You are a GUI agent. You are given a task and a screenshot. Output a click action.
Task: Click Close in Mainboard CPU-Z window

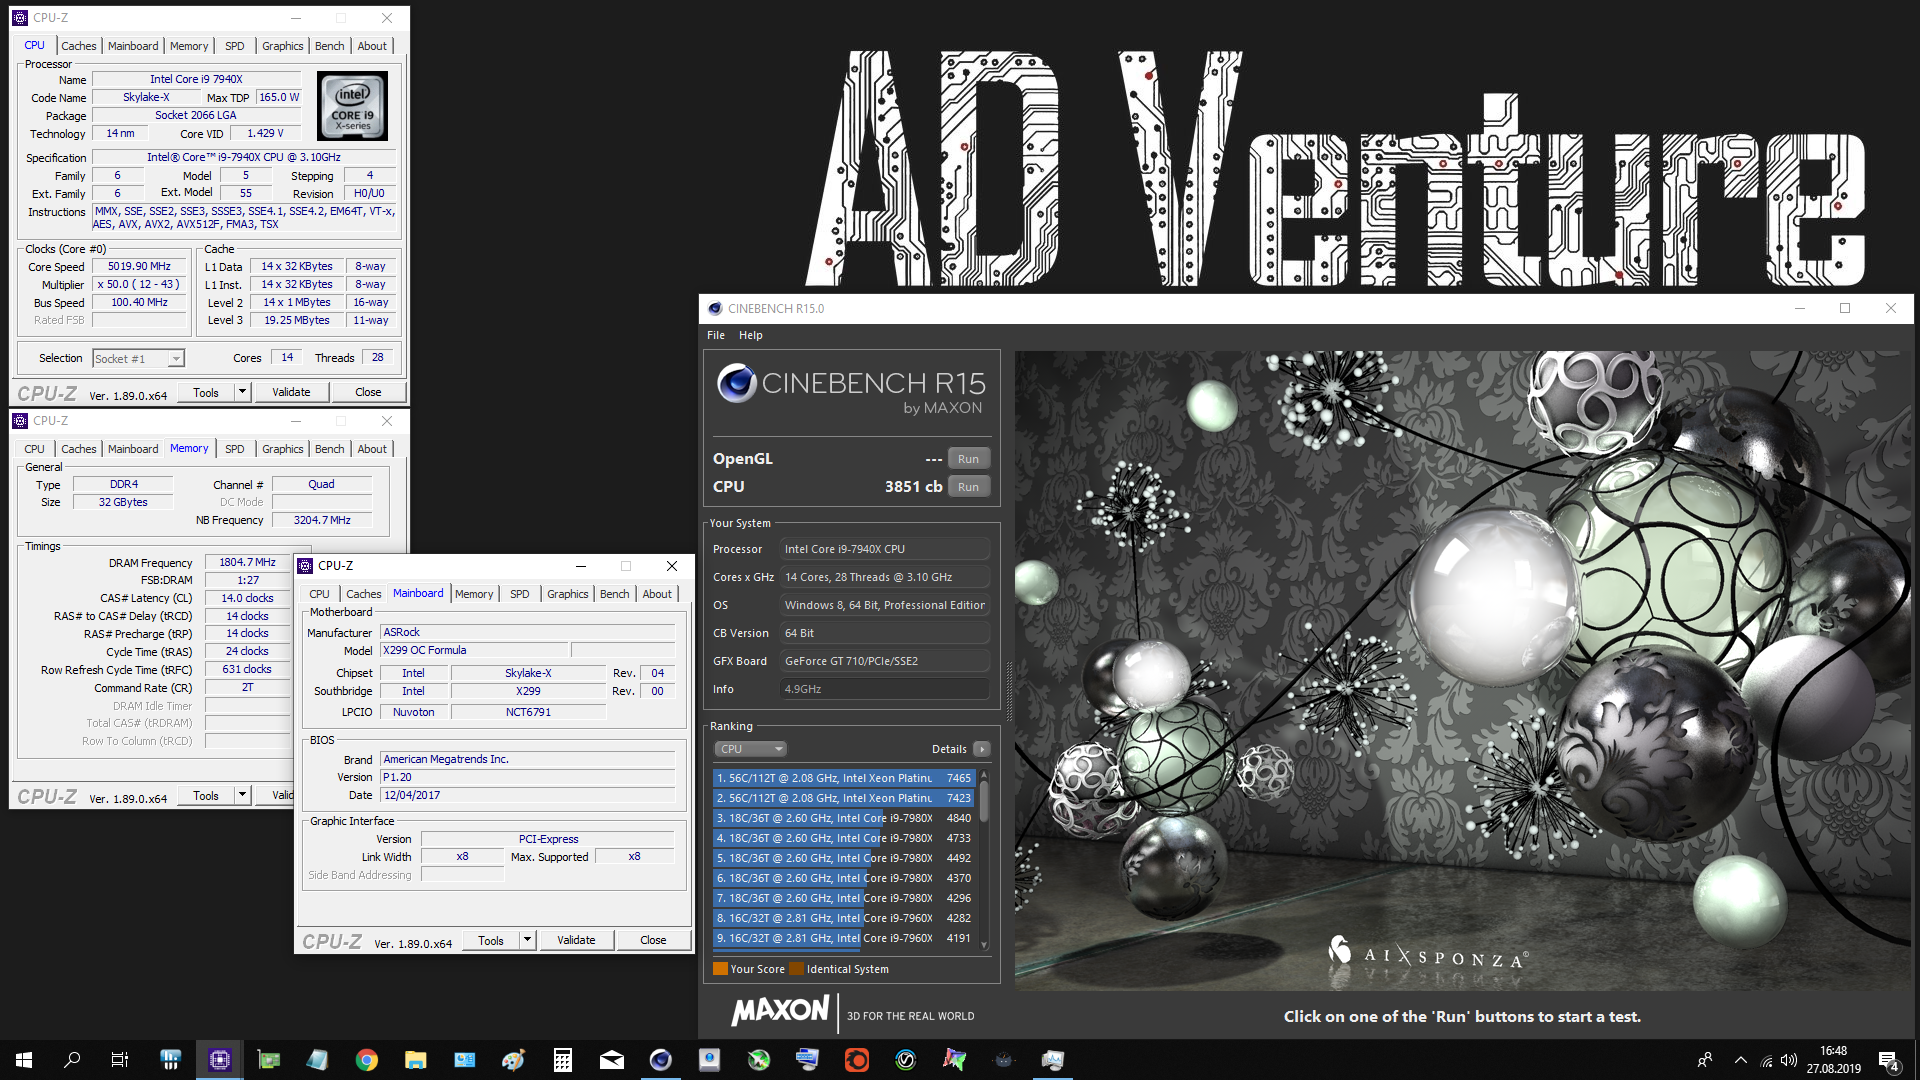[x=653, y=940]
